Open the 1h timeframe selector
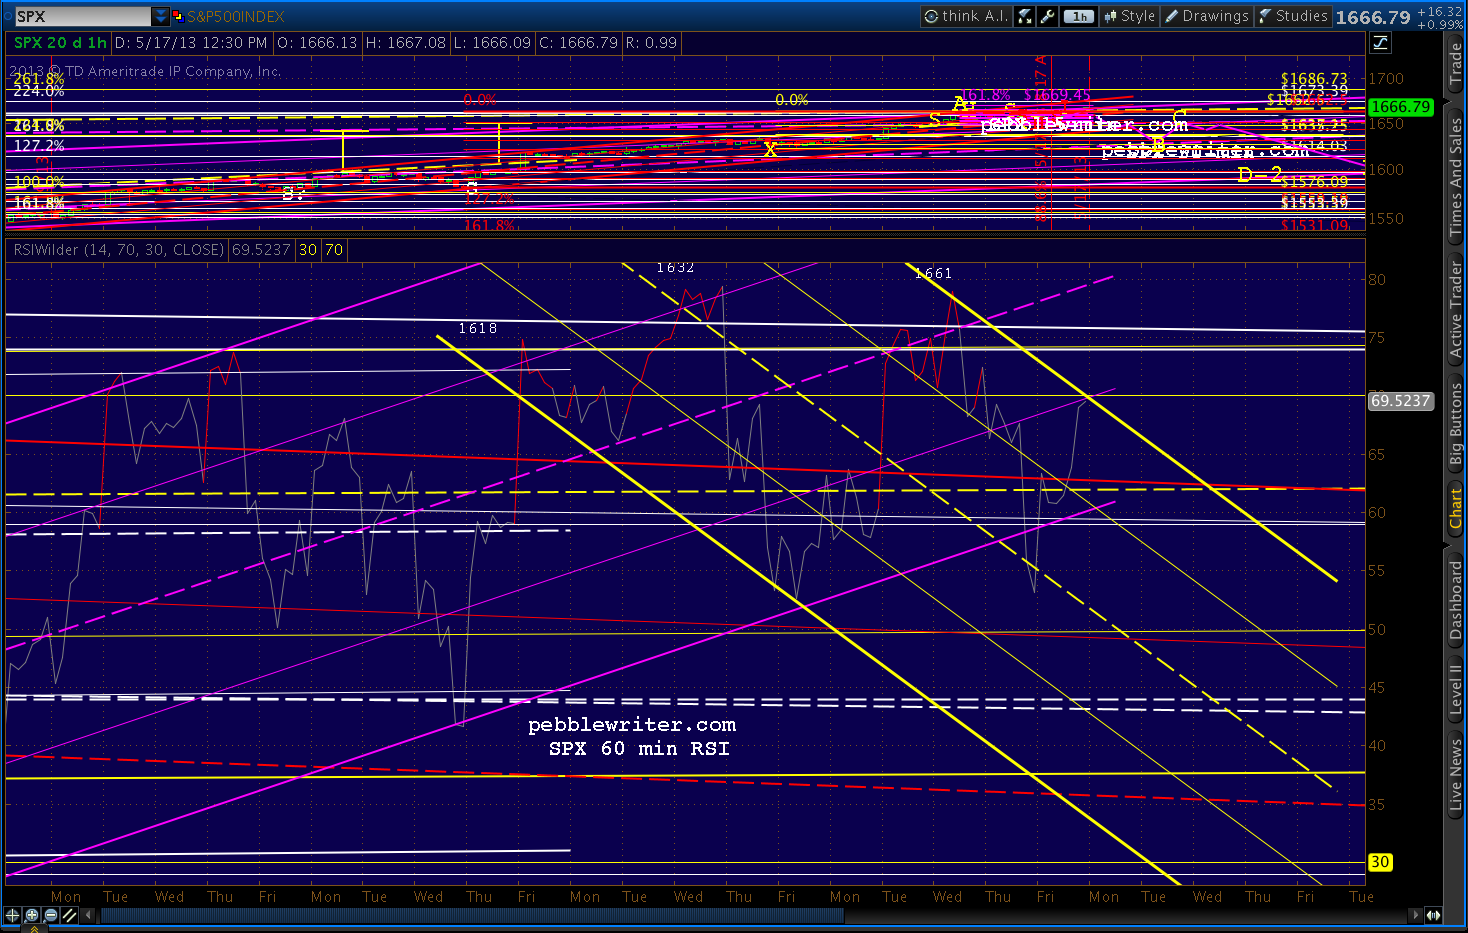 1078,16
